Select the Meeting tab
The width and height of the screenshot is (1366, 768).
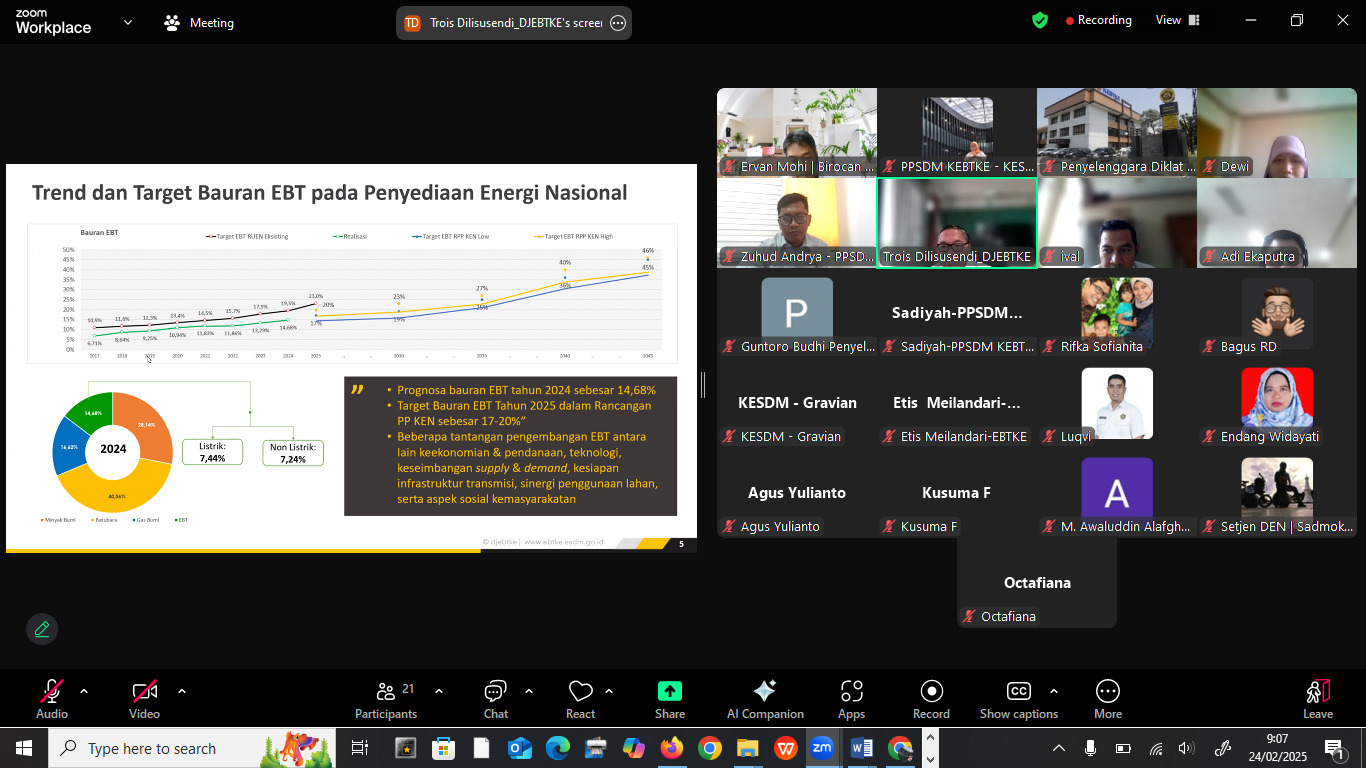click(x=199, y=22)
